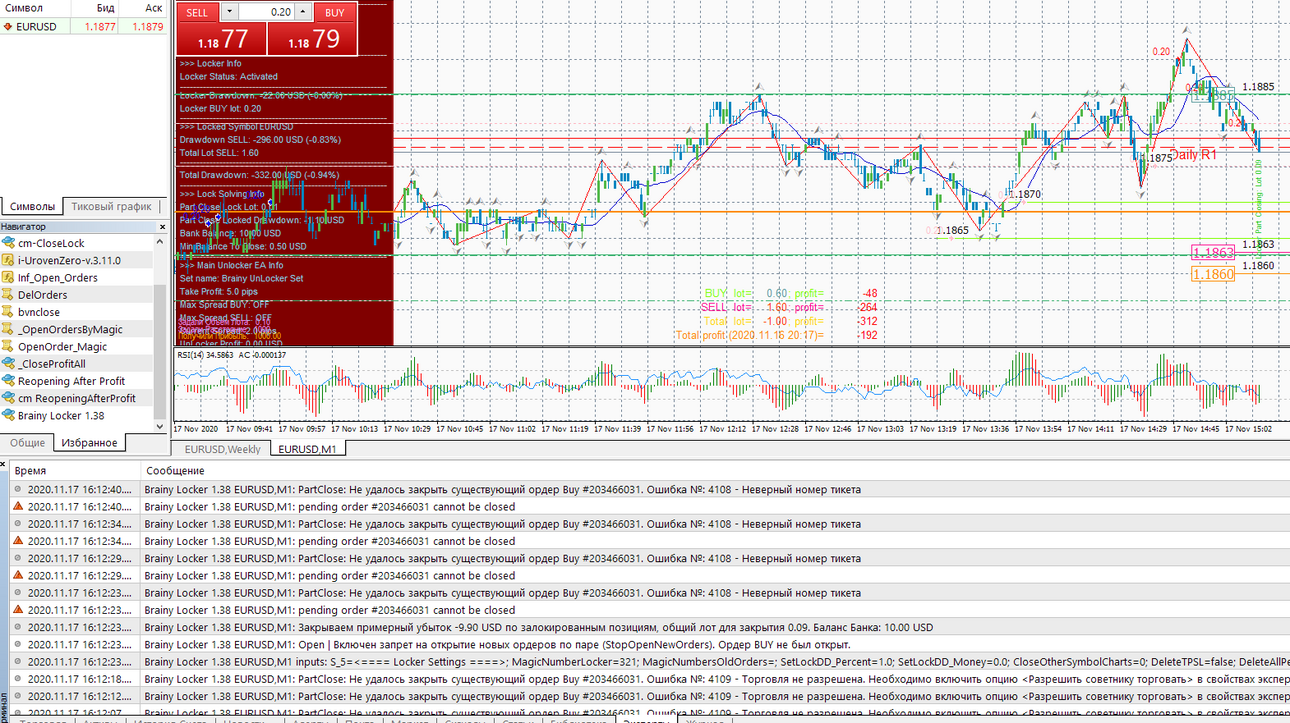Image resolution: width=1290 pixels, height=723 pixels.
Task: Select the 16:12:34 'pending order #203466031' message
Action: click(329, 541)
